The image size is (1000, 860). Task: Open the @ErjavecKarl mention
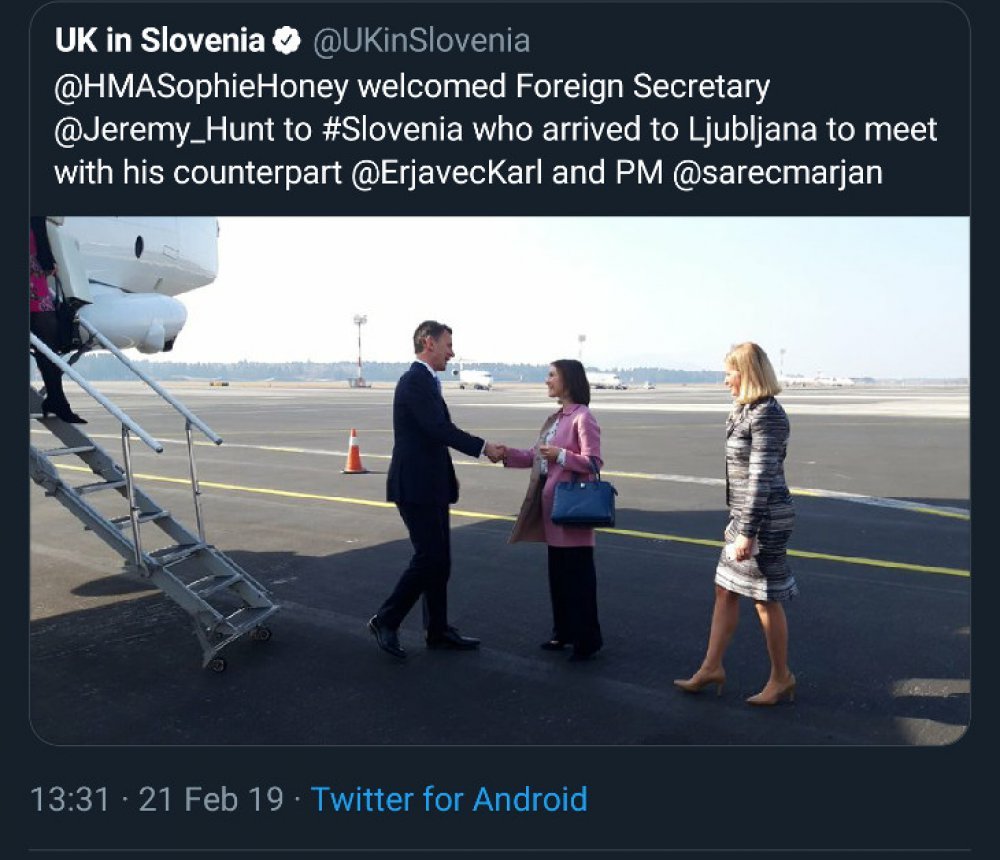coord(447,173)
